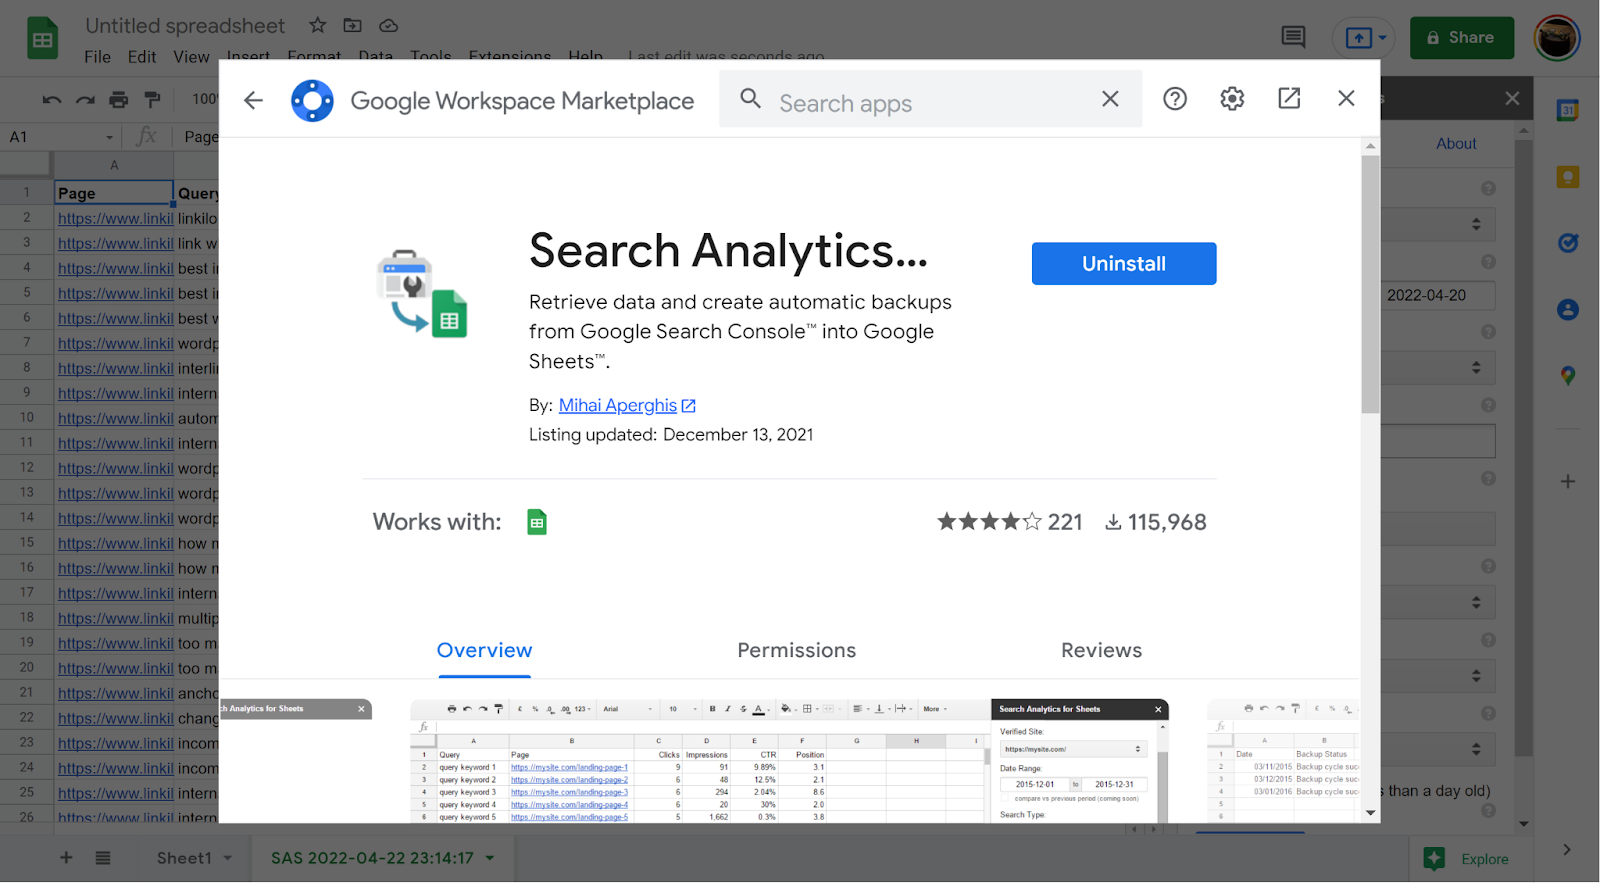Click the download count icon

pyautogui.click(x=1113, y=522)
